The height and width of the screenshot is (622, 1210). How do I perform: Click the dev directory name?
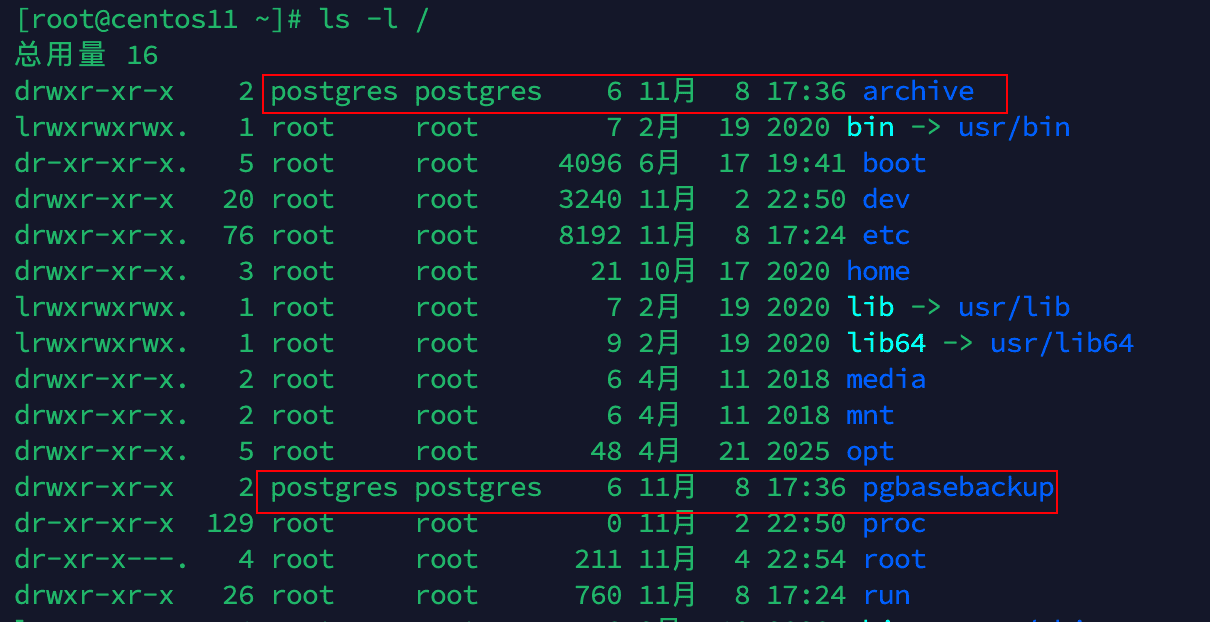(x=885, y=199)
